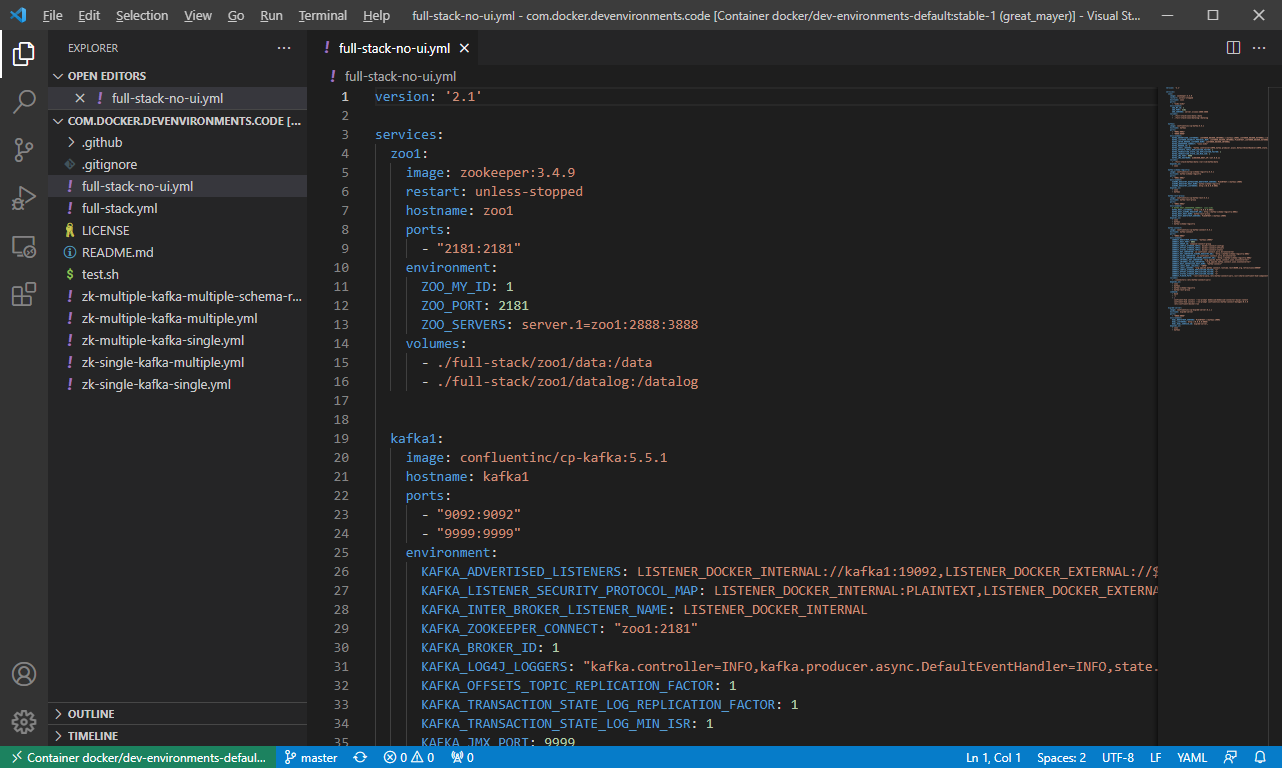Open the Accounts menu icon
Screen dimensions: 1282x768
click(x=24, y=674)
